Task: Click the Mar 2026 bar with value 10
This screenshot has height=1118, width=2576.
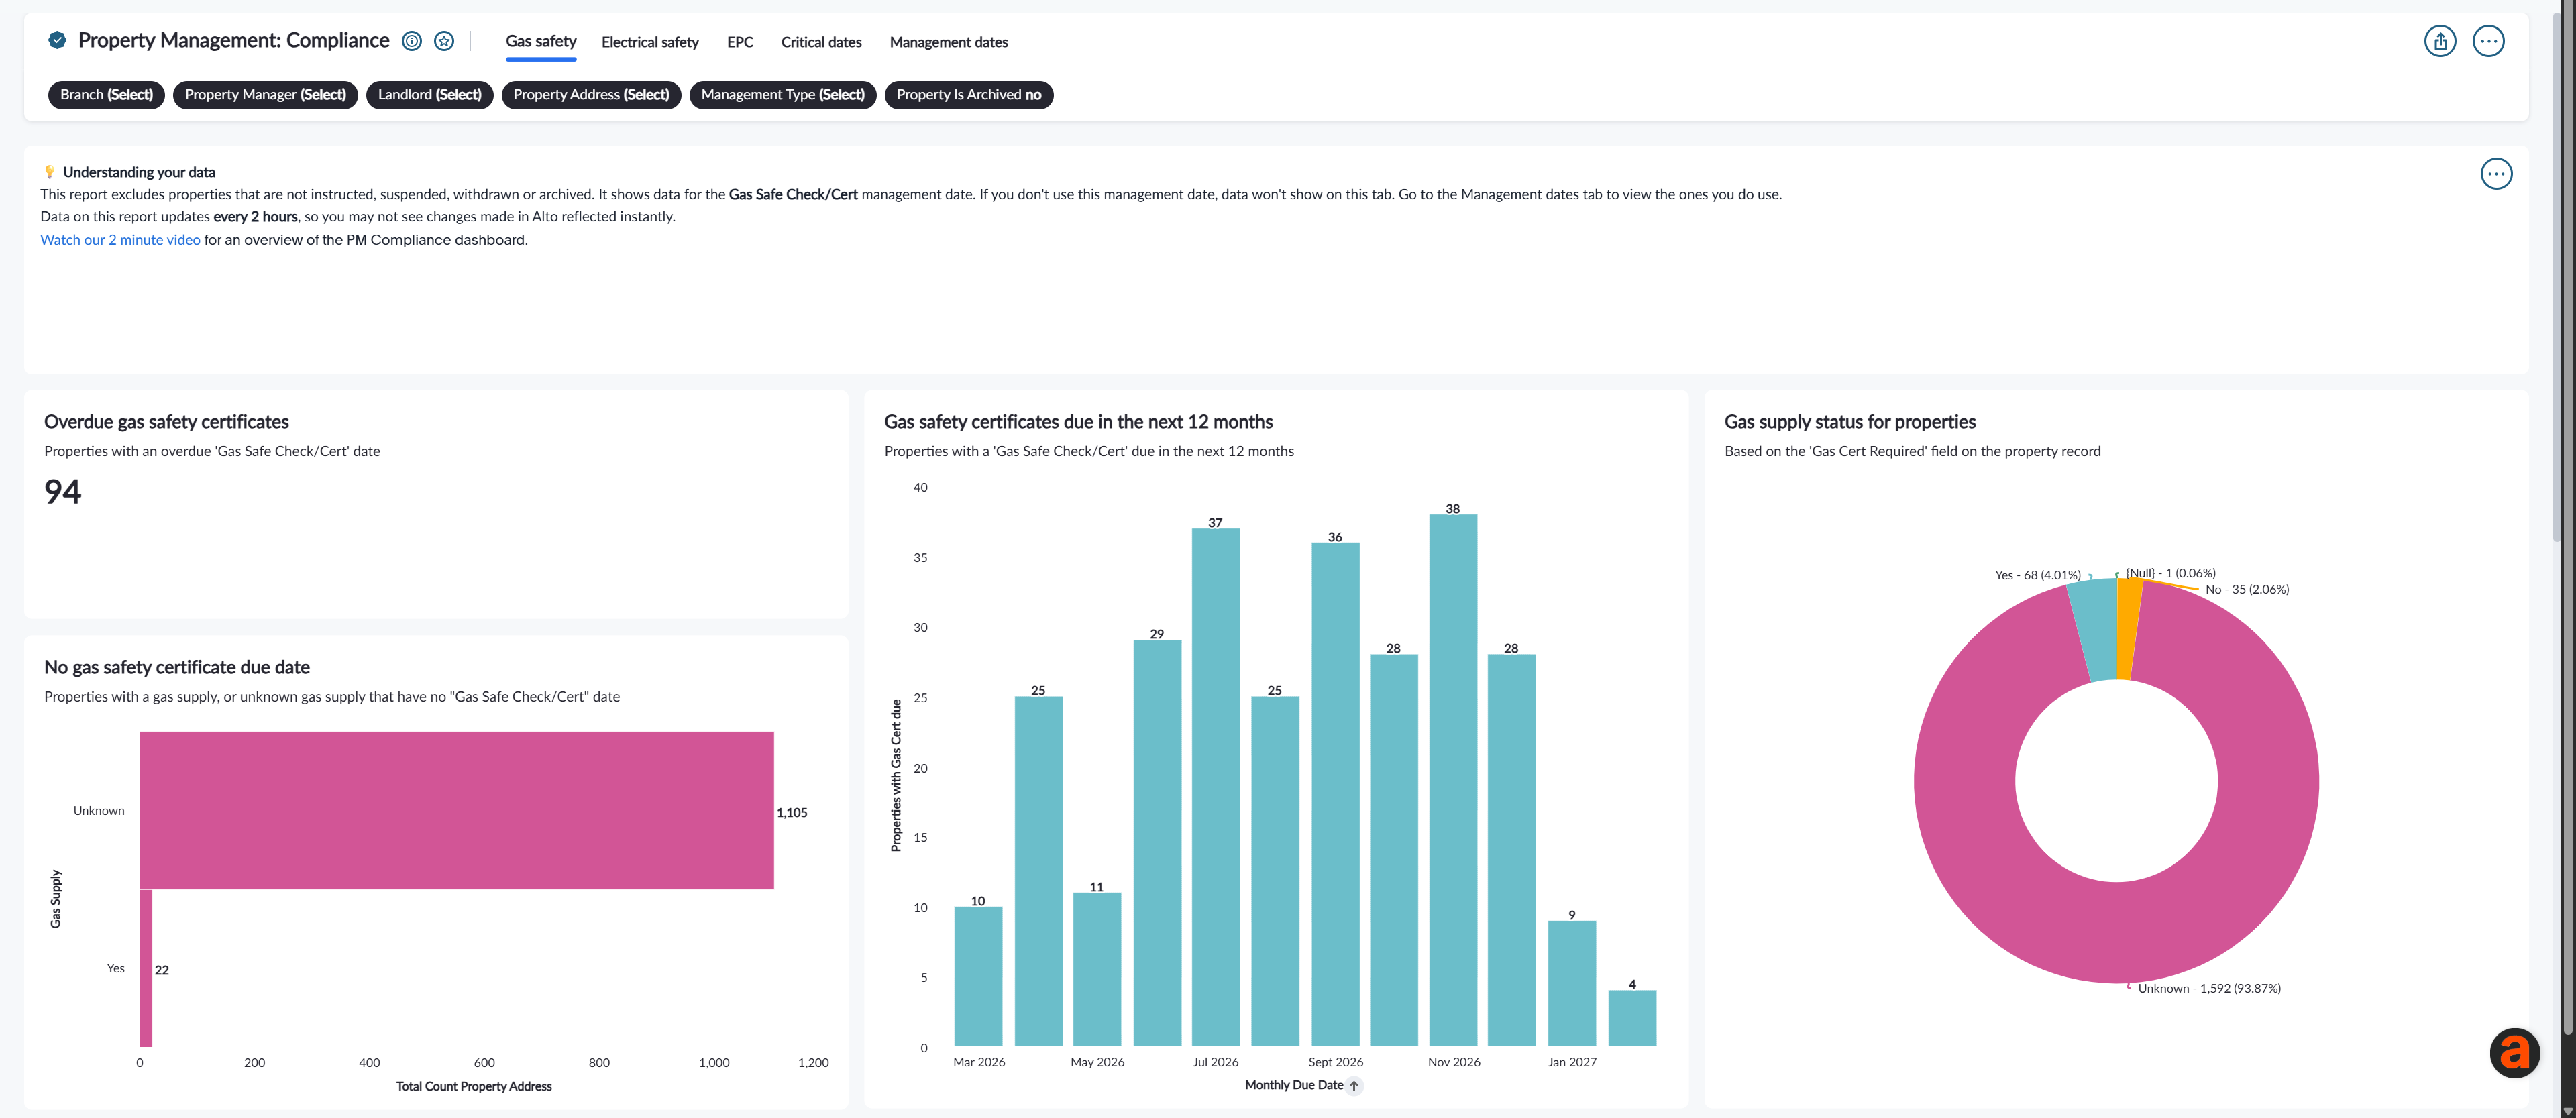Action: pos(978,976)
